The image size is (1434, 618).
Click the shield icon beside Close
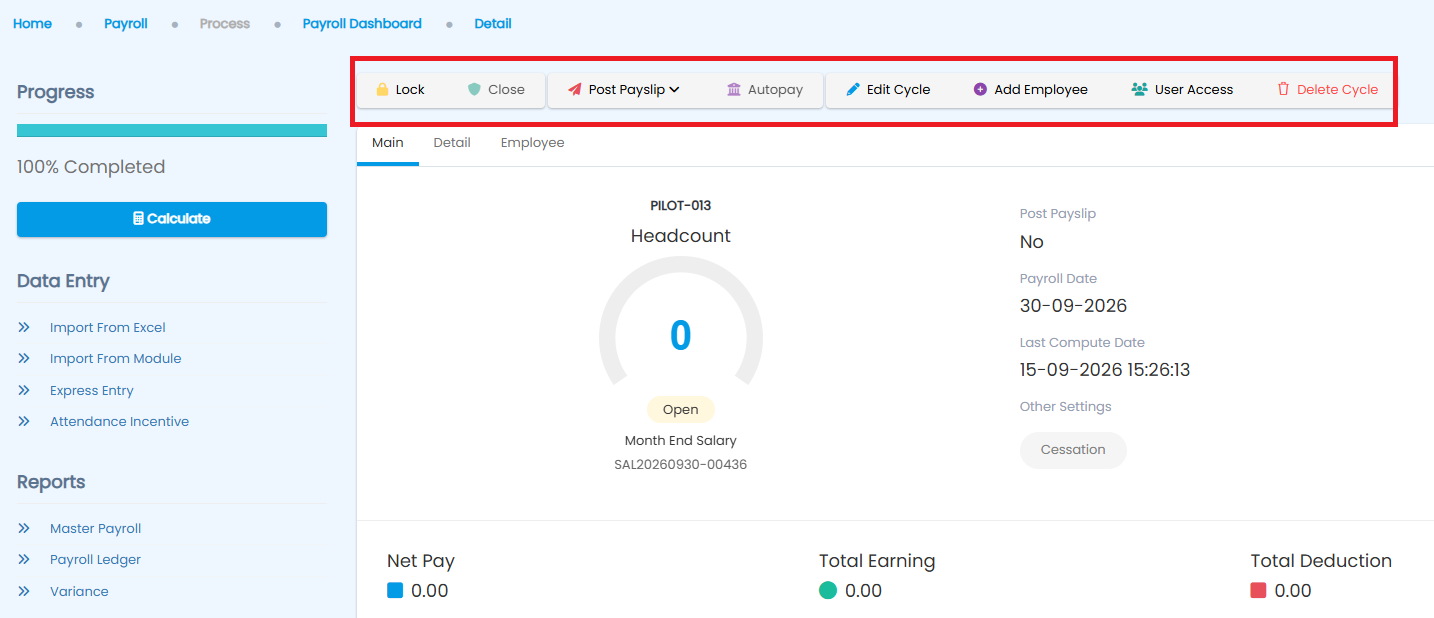(x=474, y=89)
